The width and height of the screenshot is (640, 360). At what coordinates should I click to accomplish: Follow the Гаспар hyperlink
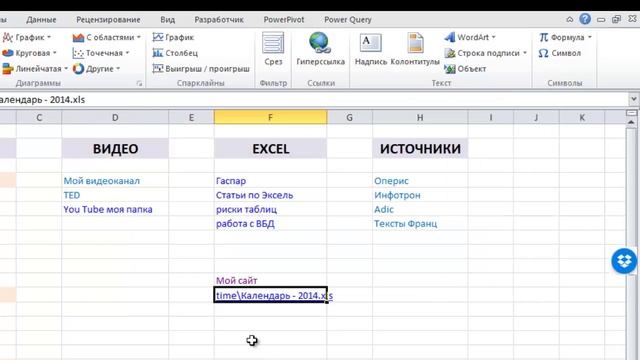coord(231,181)
